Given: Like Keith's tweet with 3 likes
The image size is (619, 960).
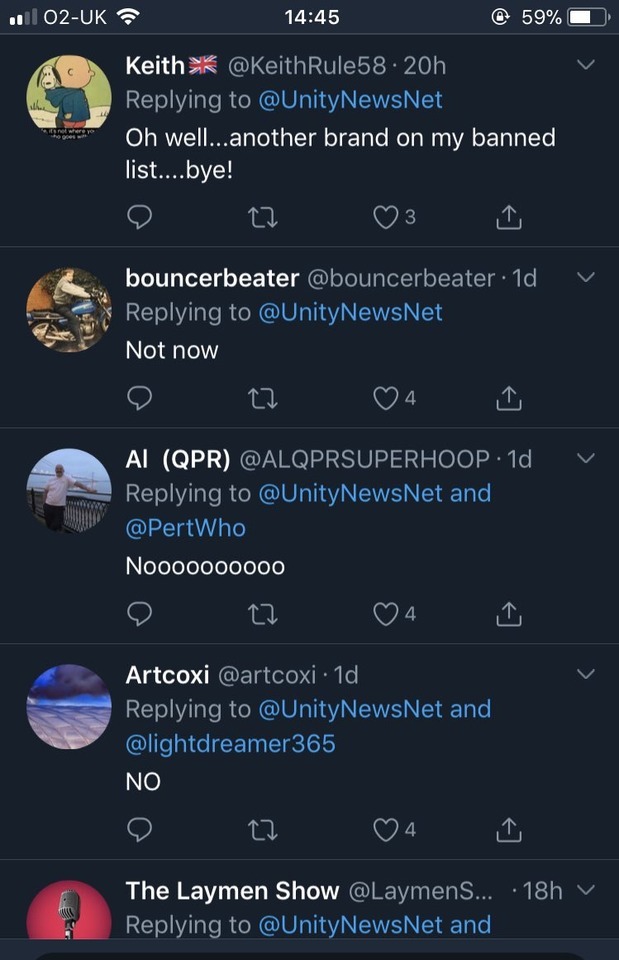Looking at the screenshot, I should (386, 216).
